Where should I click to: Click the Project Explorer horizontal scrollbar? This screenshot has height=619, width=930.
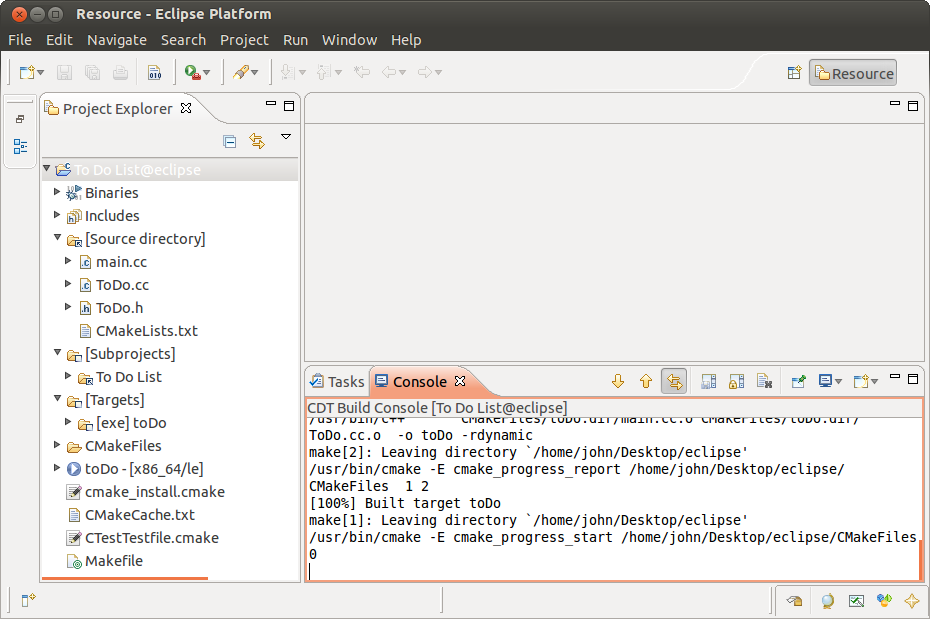[125, 577]
